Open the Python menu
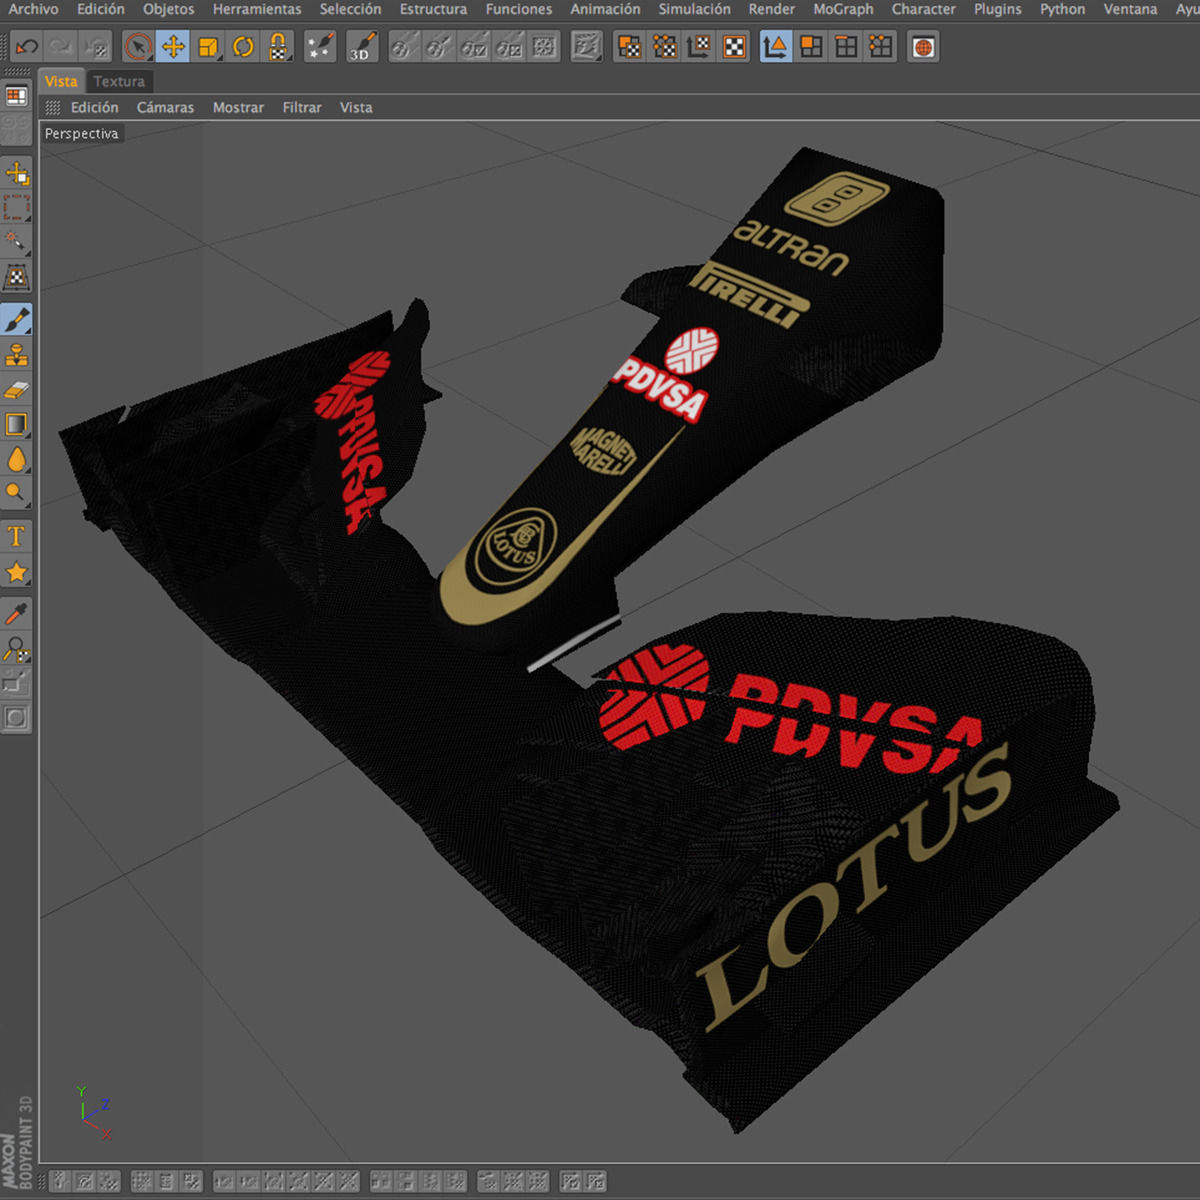The width and height of the screenshot is (1200, 1200). 1062,9
